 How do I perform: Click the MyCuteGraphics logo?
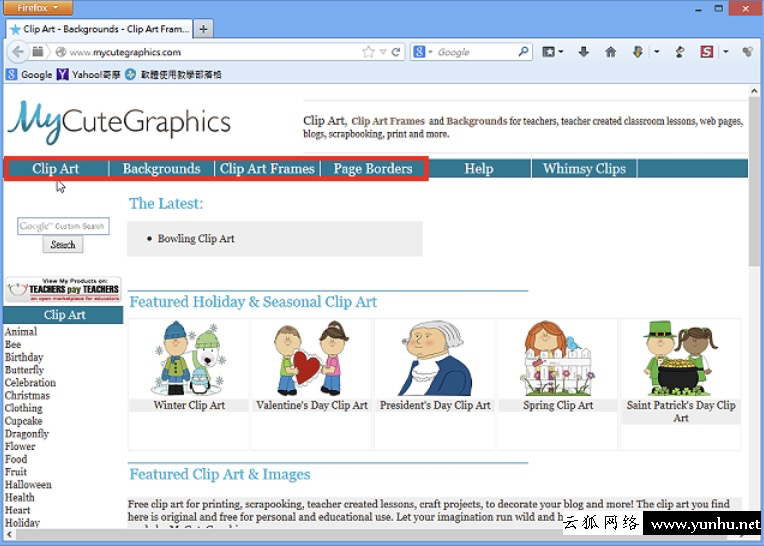[119, 122]
